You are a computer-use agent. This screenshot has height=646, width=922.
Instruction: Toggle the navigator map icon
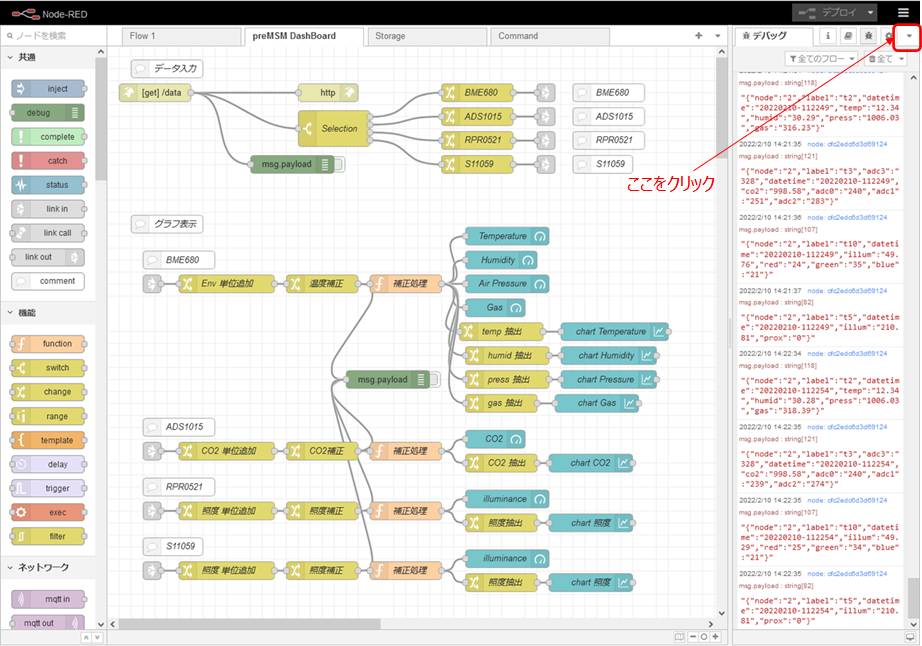pyautogui.click(x=680, y=636)
